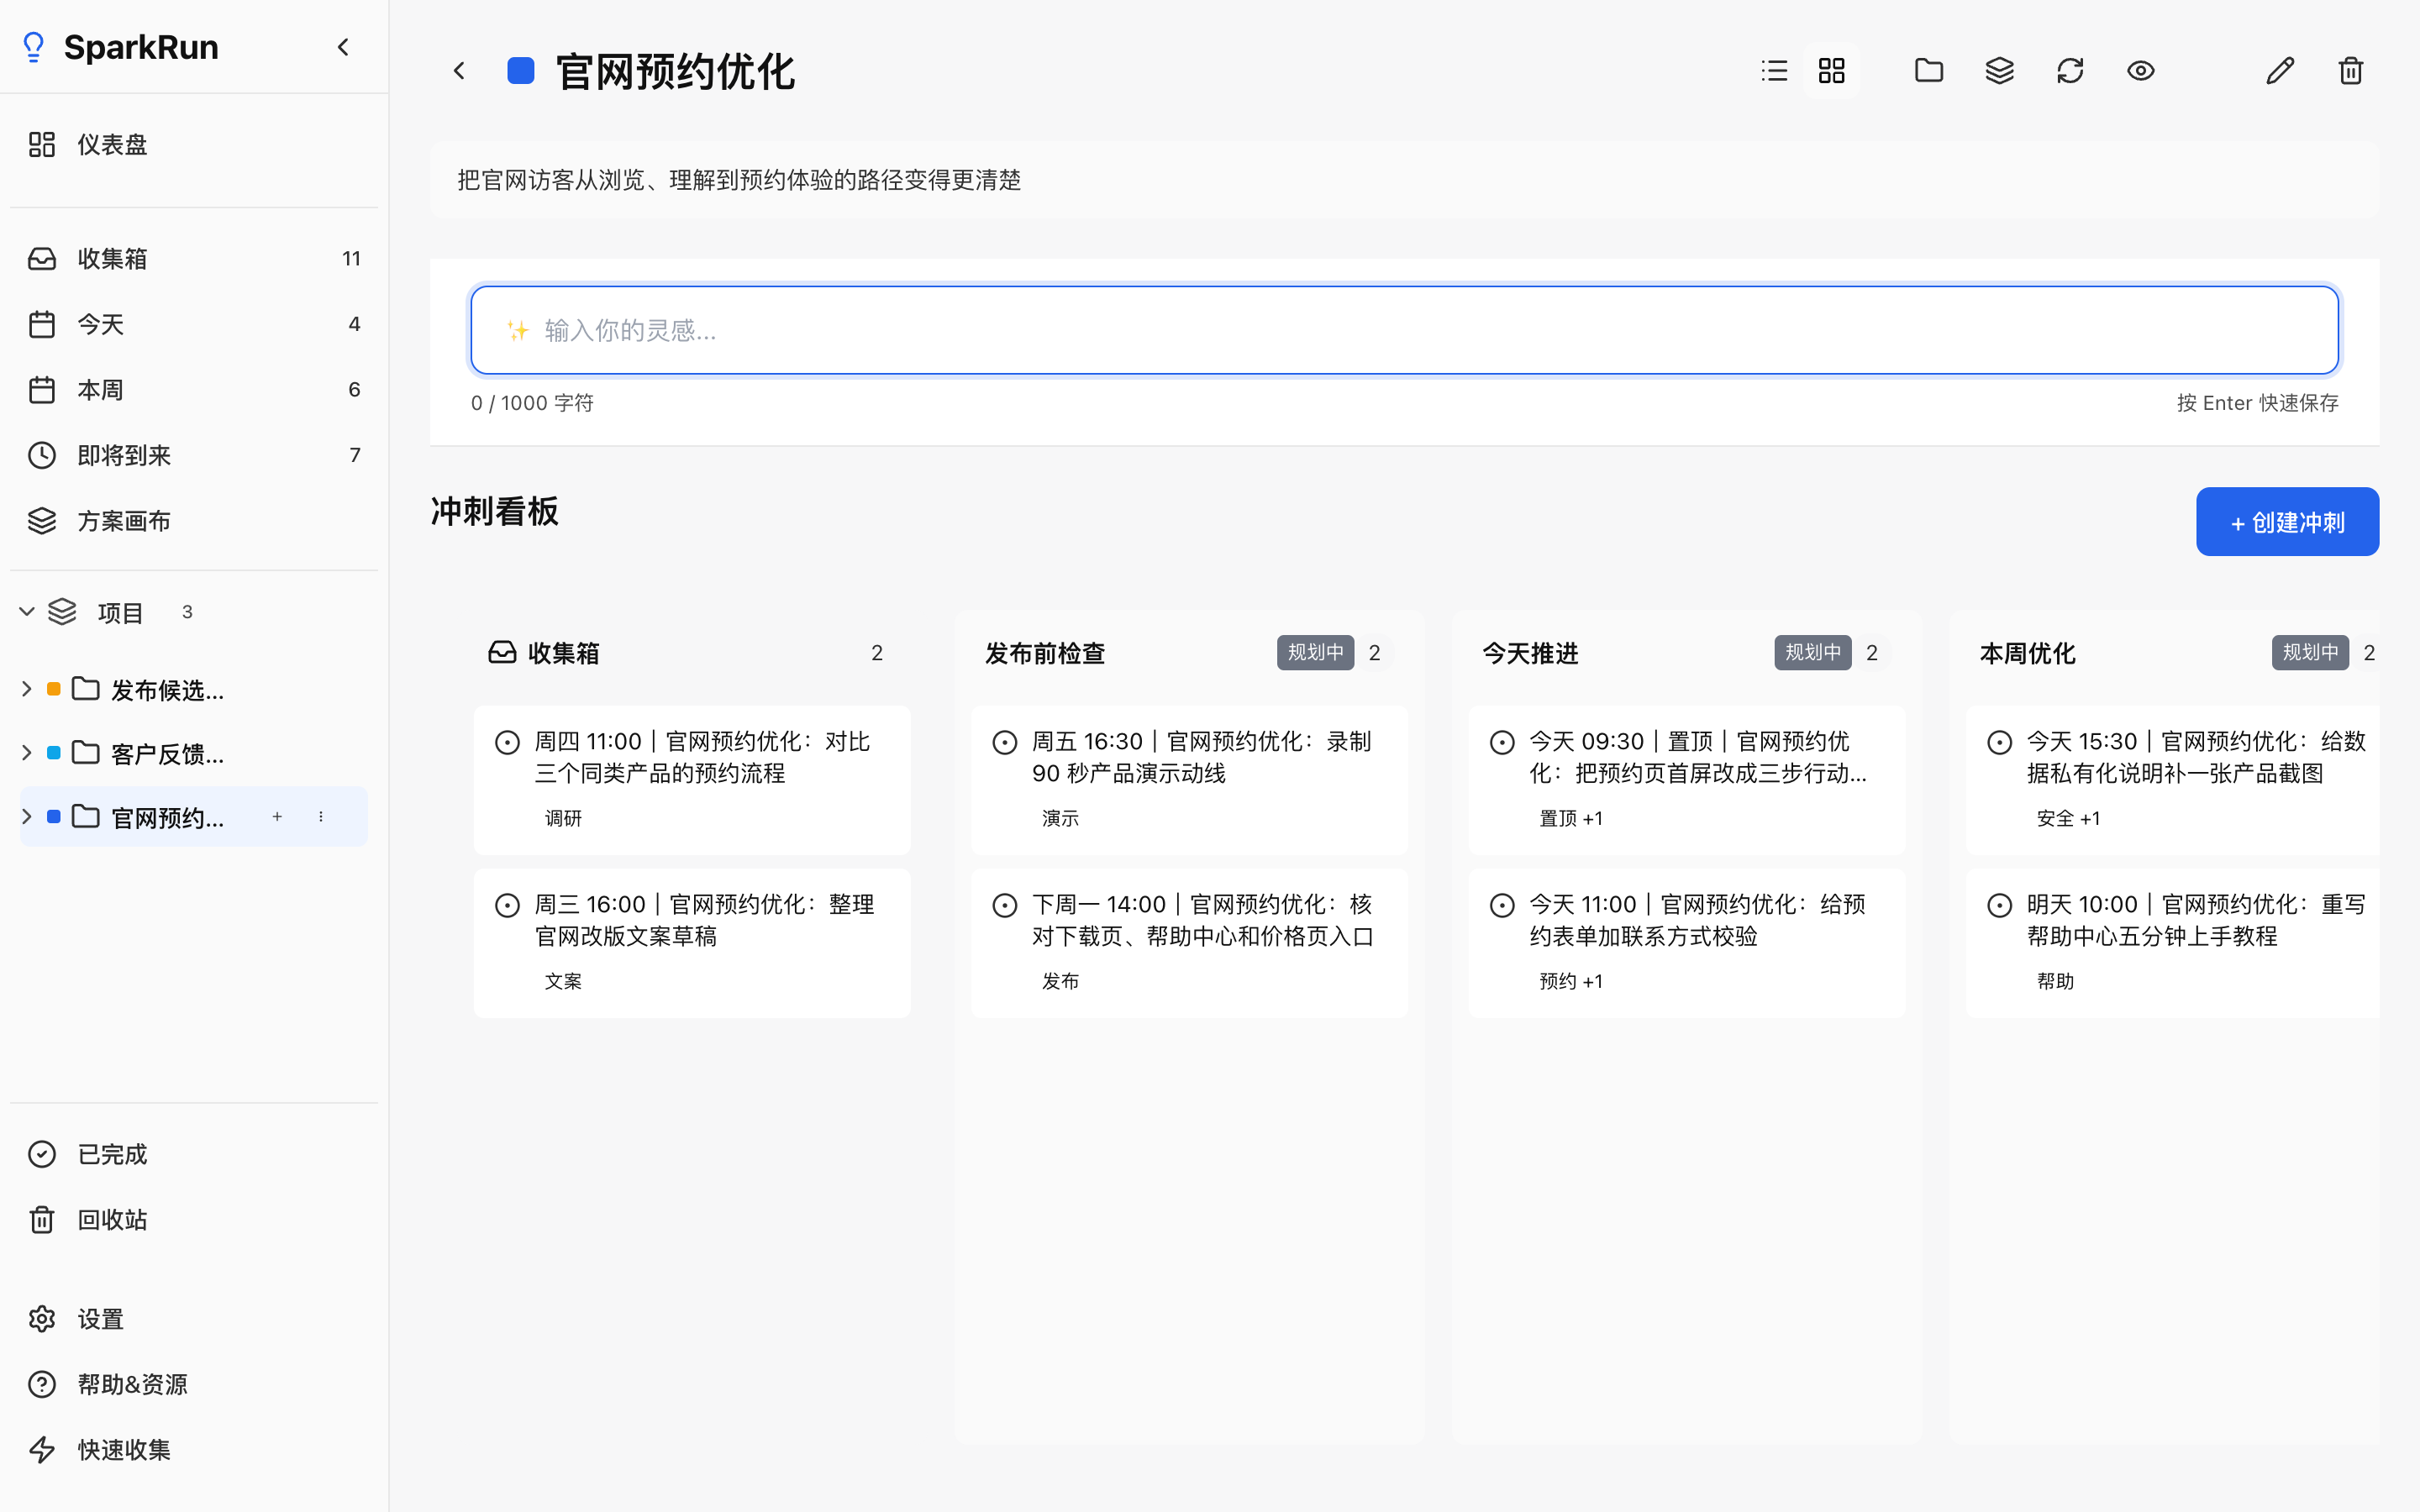
Task: Open 方案画布 in the sidebar
Action: pos(194,521)
